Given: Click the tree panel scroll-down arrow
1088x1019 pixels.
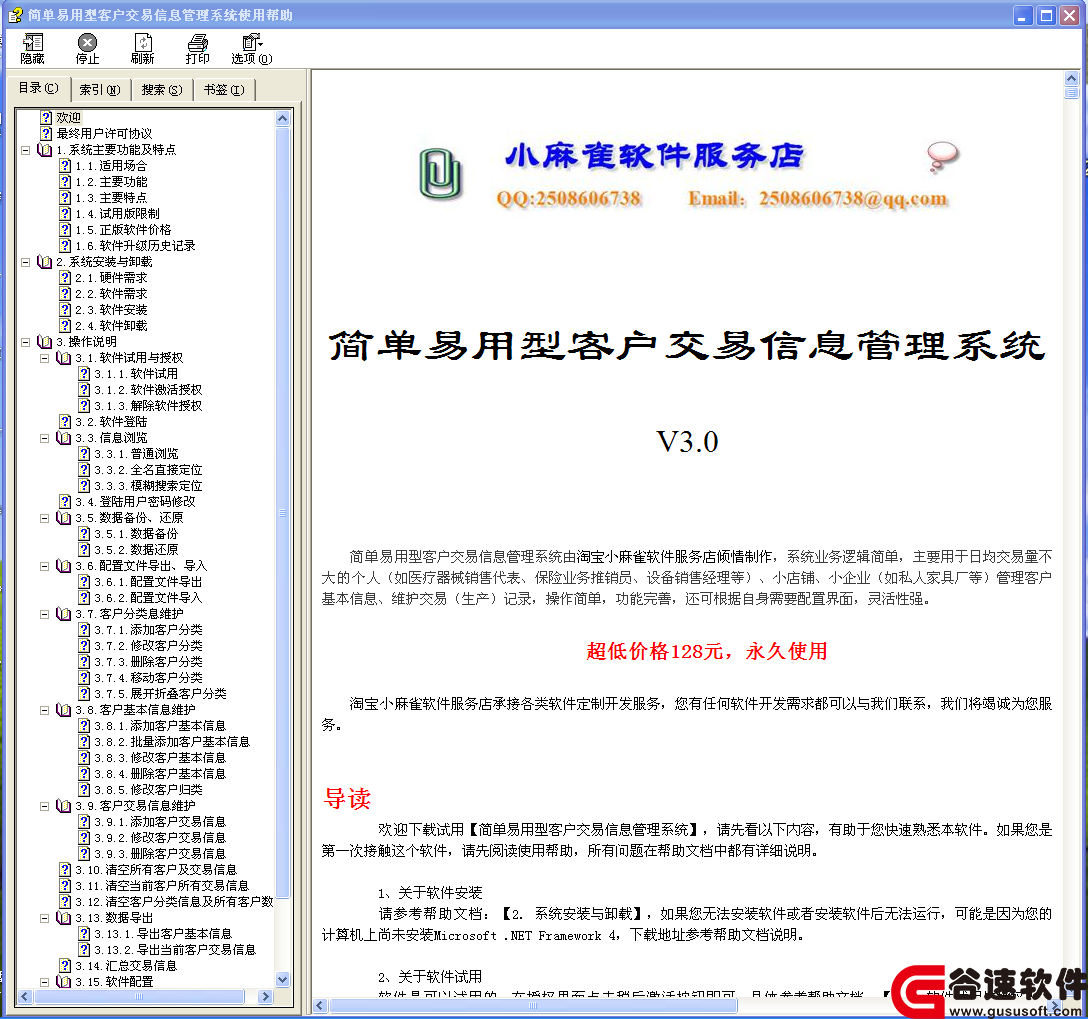Looking at the screenshot, I should (x=282, y=979).
